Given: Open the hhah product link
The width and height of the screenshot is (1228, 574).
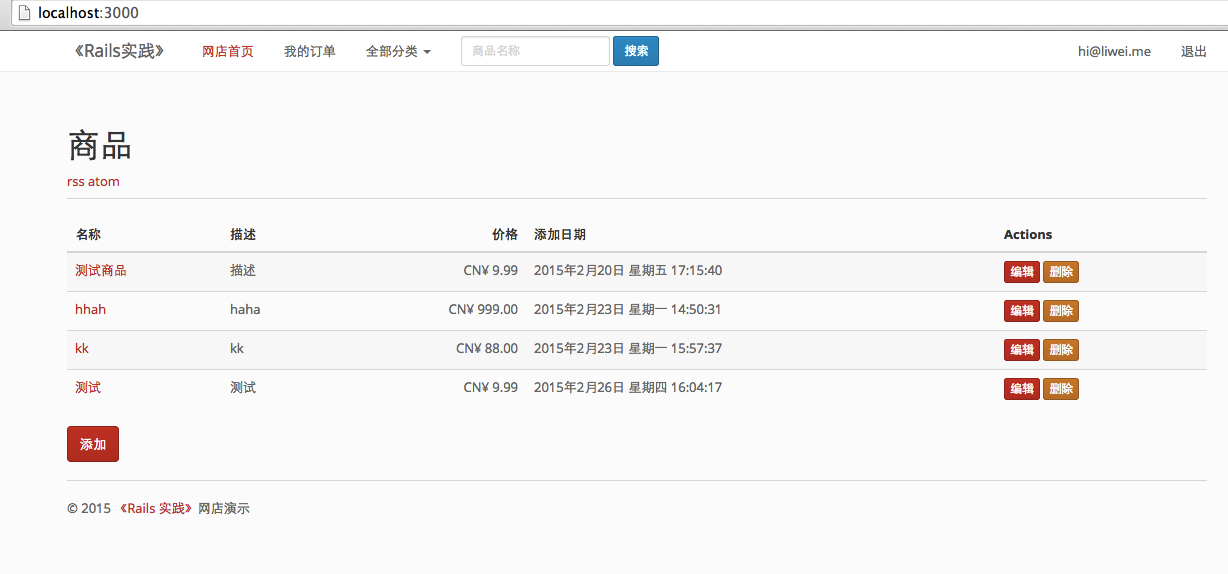Looking at the screenshot, I should coord(90,310).
